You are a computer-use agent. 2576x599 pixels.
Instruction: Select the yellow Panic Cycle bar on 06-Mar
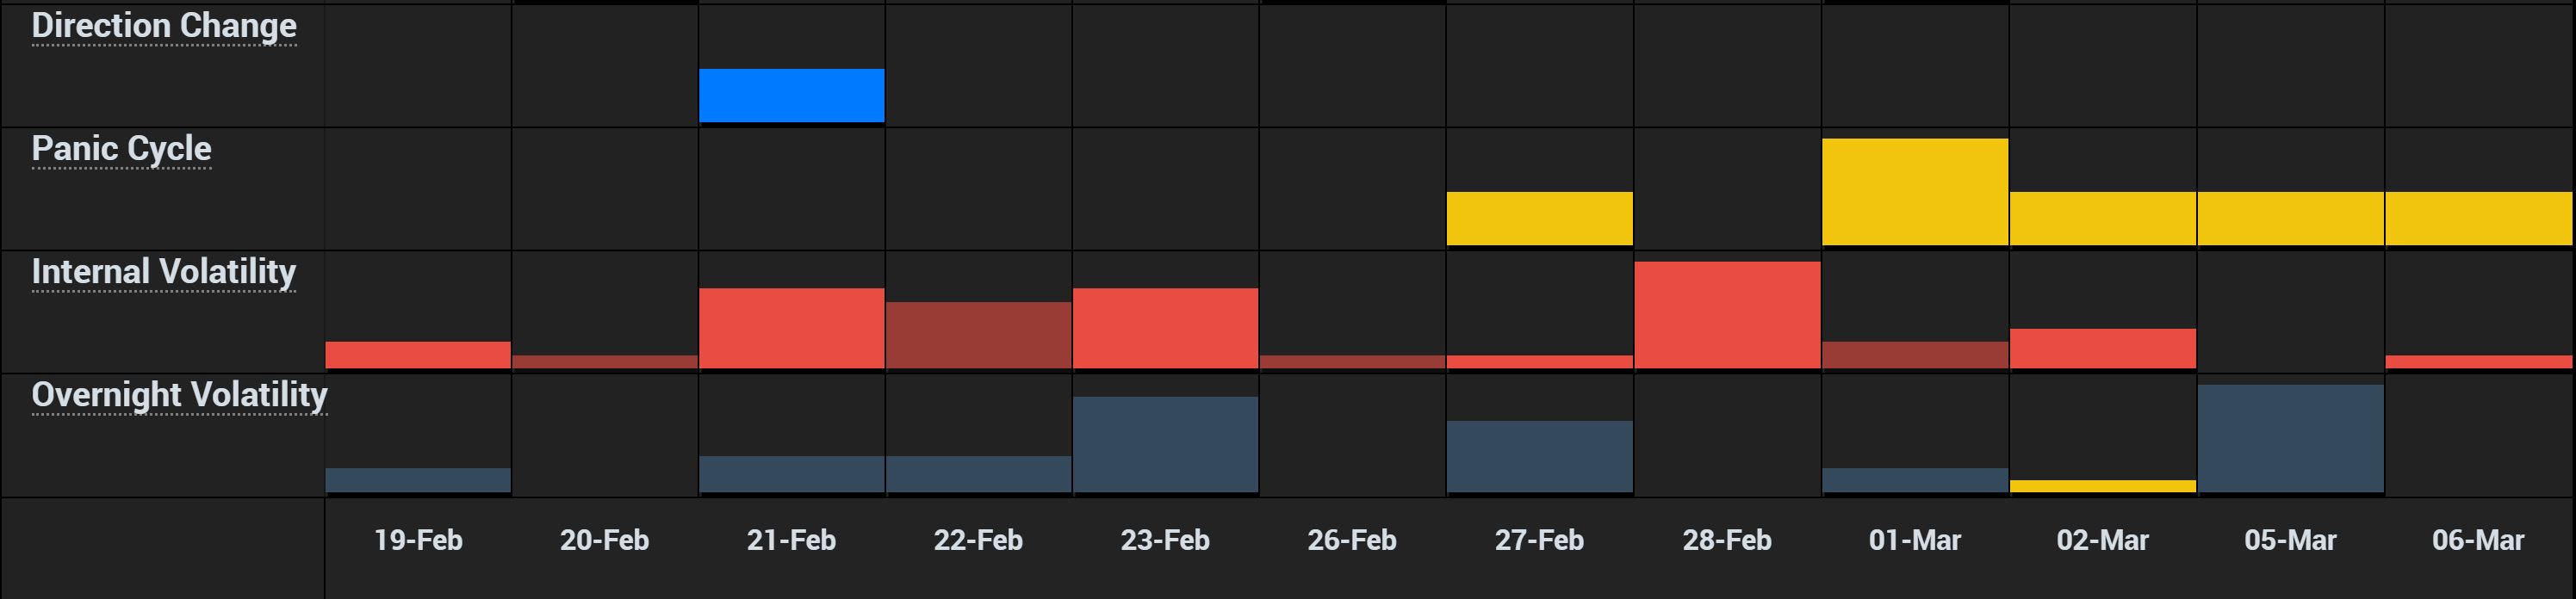coord(2477,218)
